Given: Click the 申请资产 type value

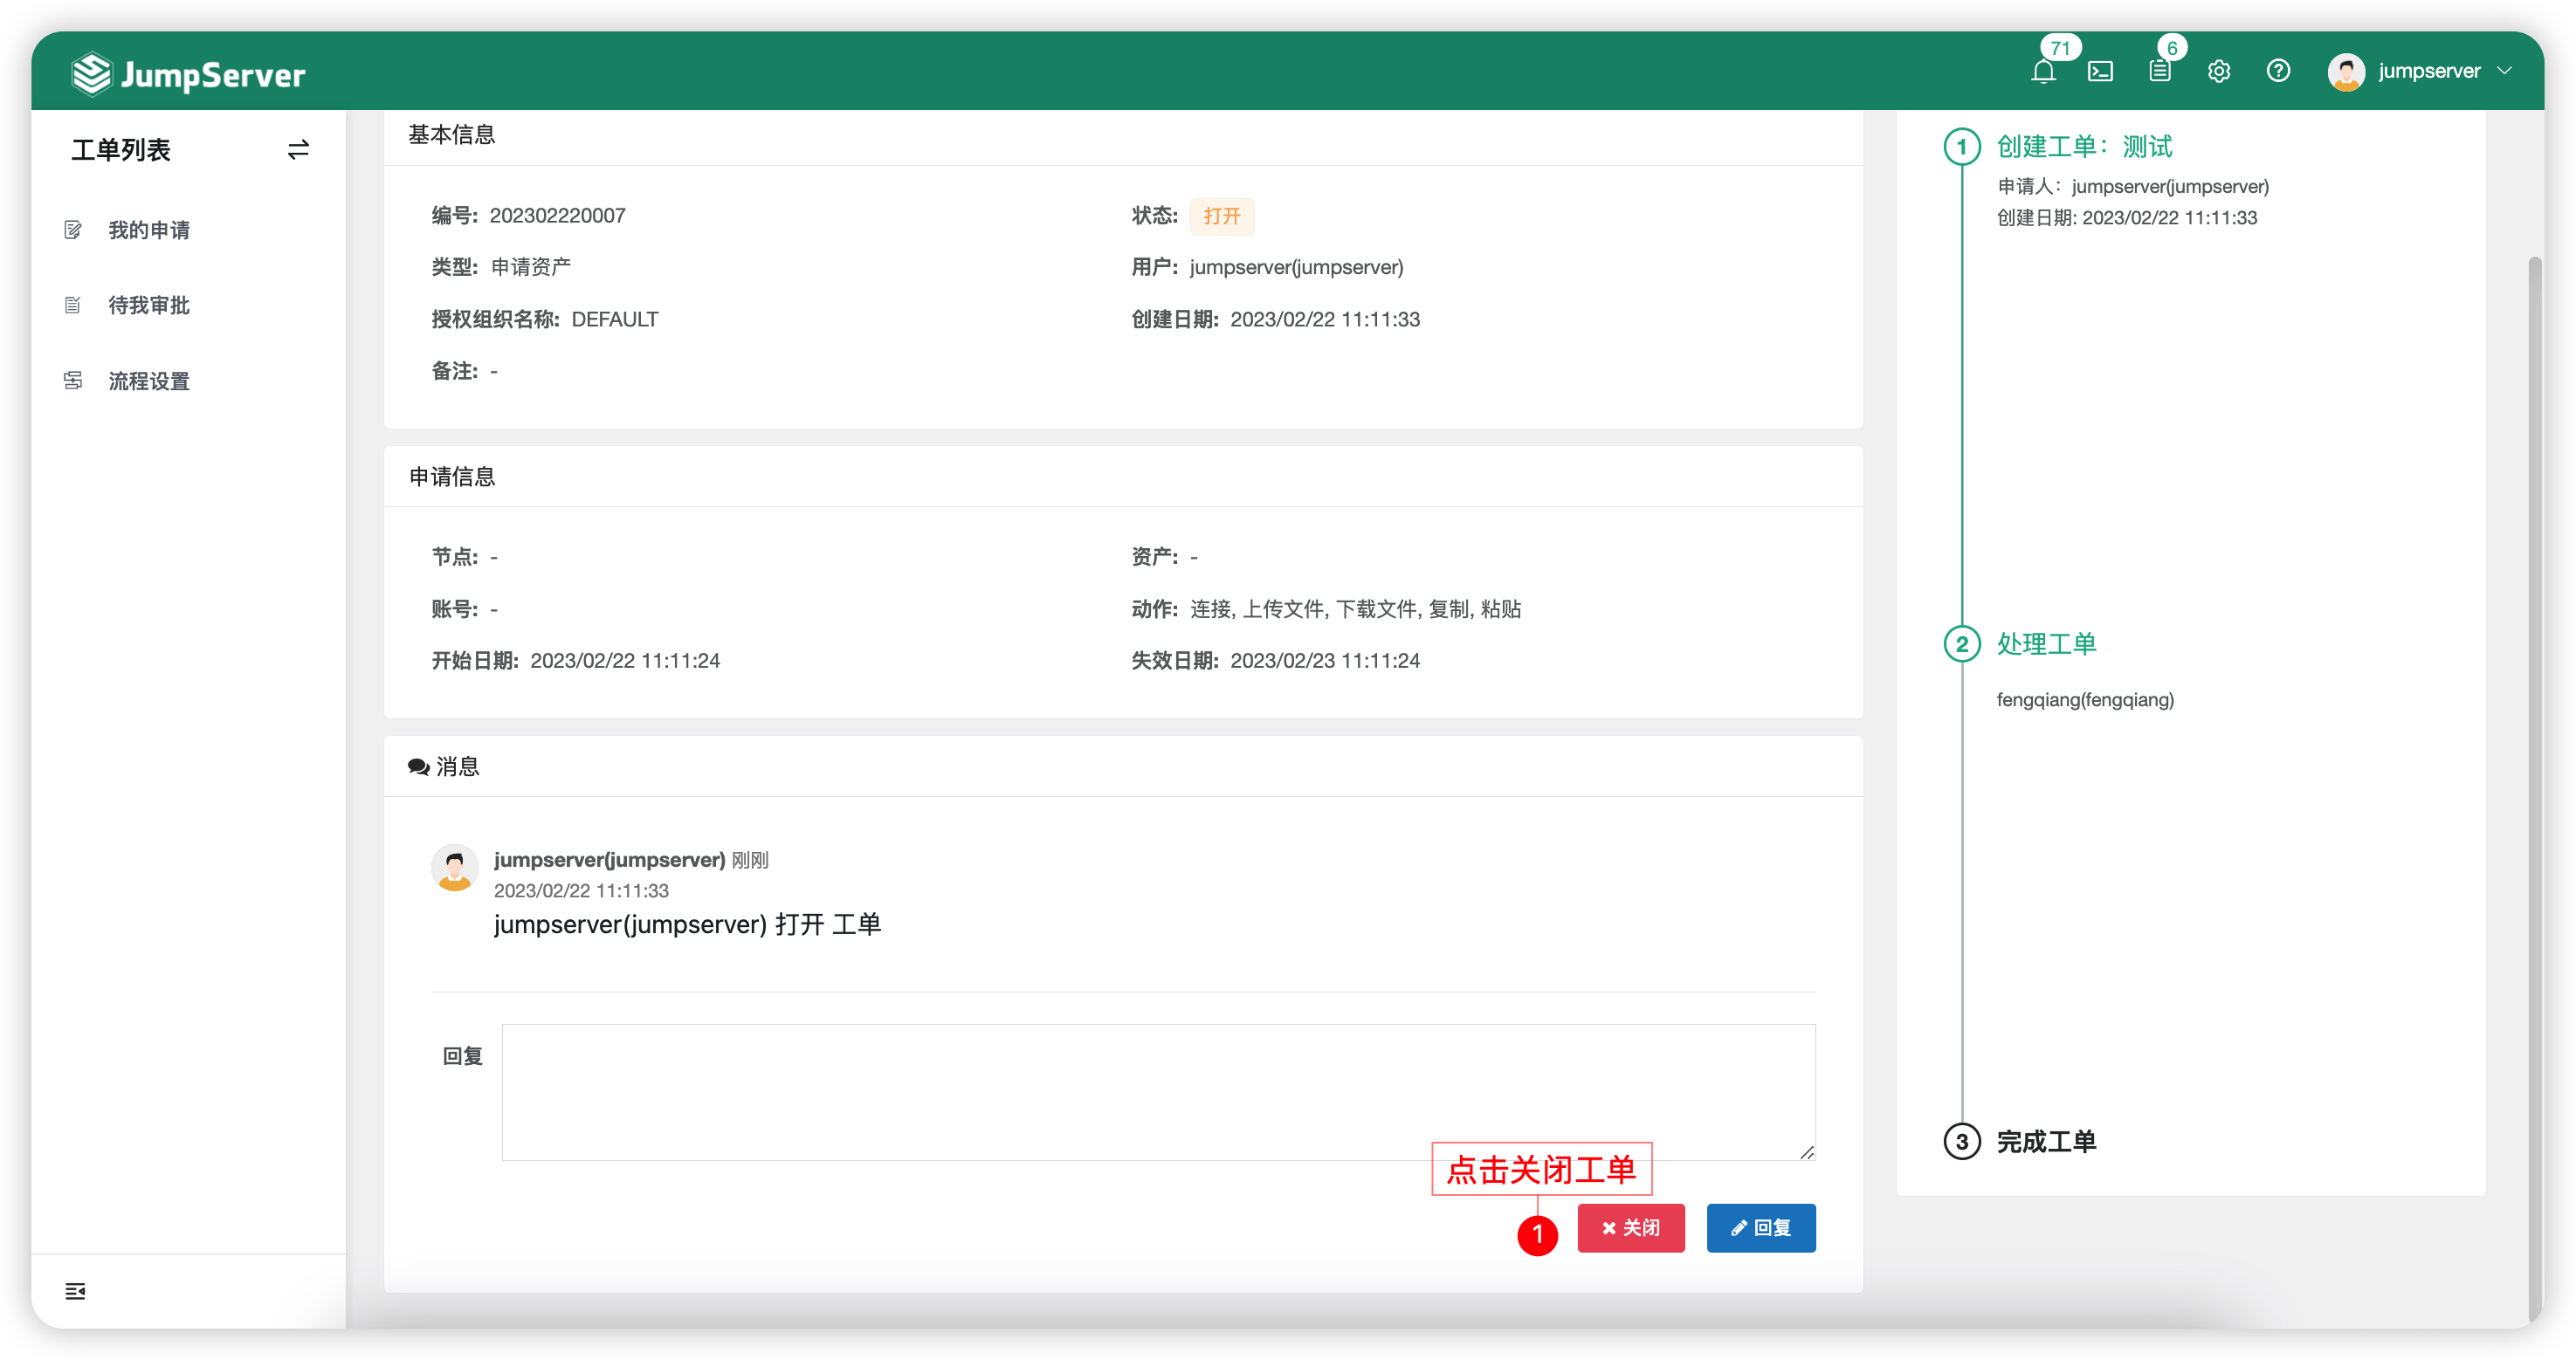Looking at the screenshot, I should 530,267.
